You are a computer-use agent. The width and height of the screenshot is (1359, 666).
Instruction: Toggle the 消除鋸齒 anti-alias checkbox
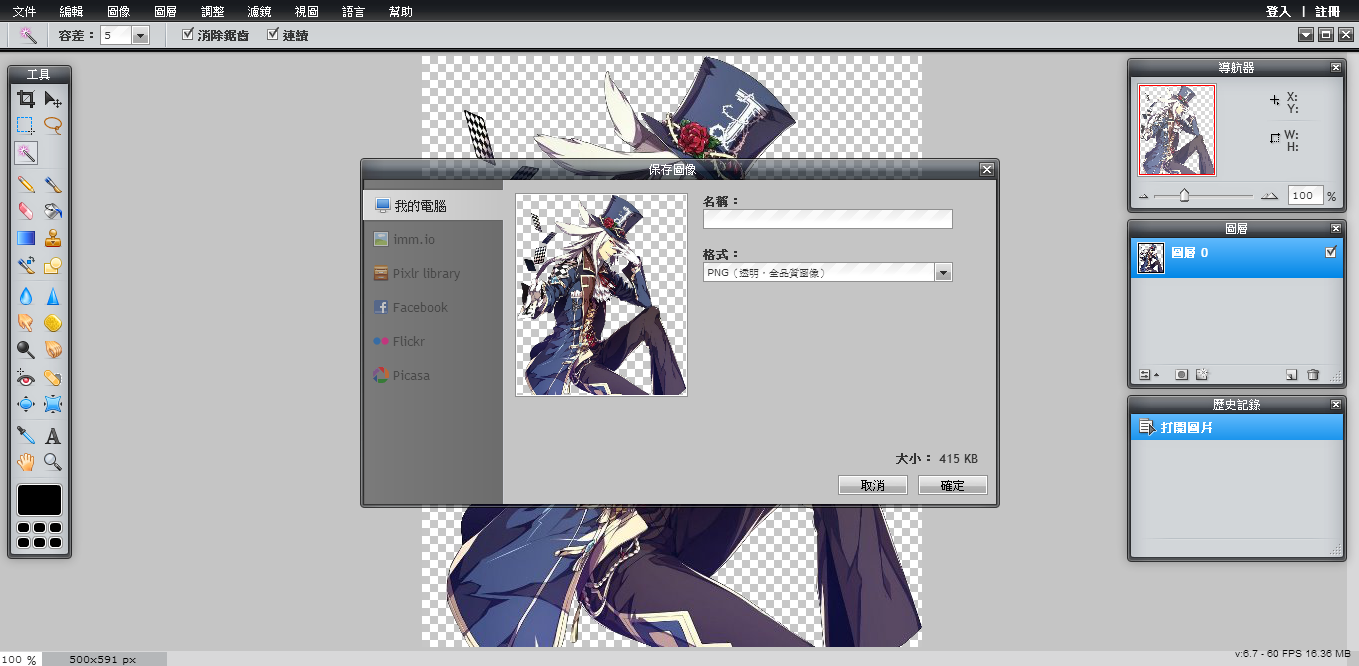tap(188, 35)
